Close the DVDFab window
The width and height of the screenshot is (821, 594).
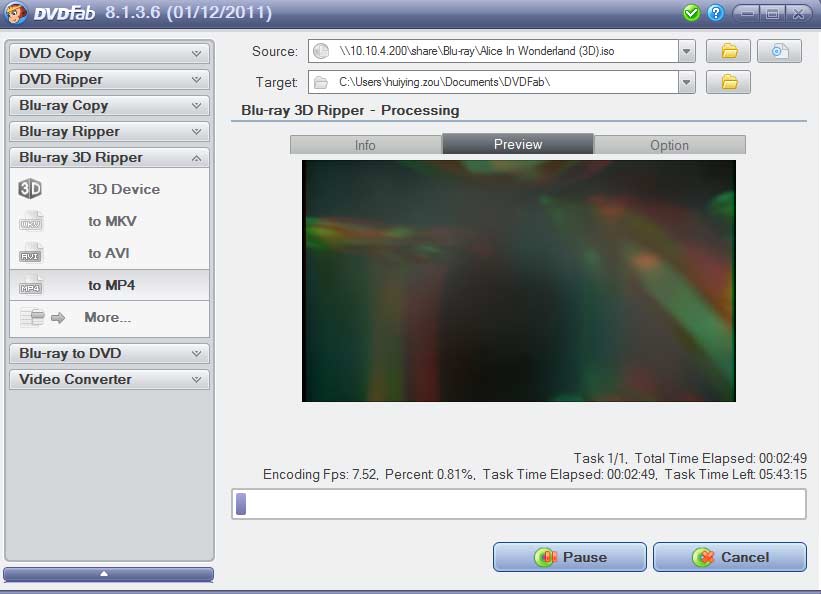tap(798, 14)
